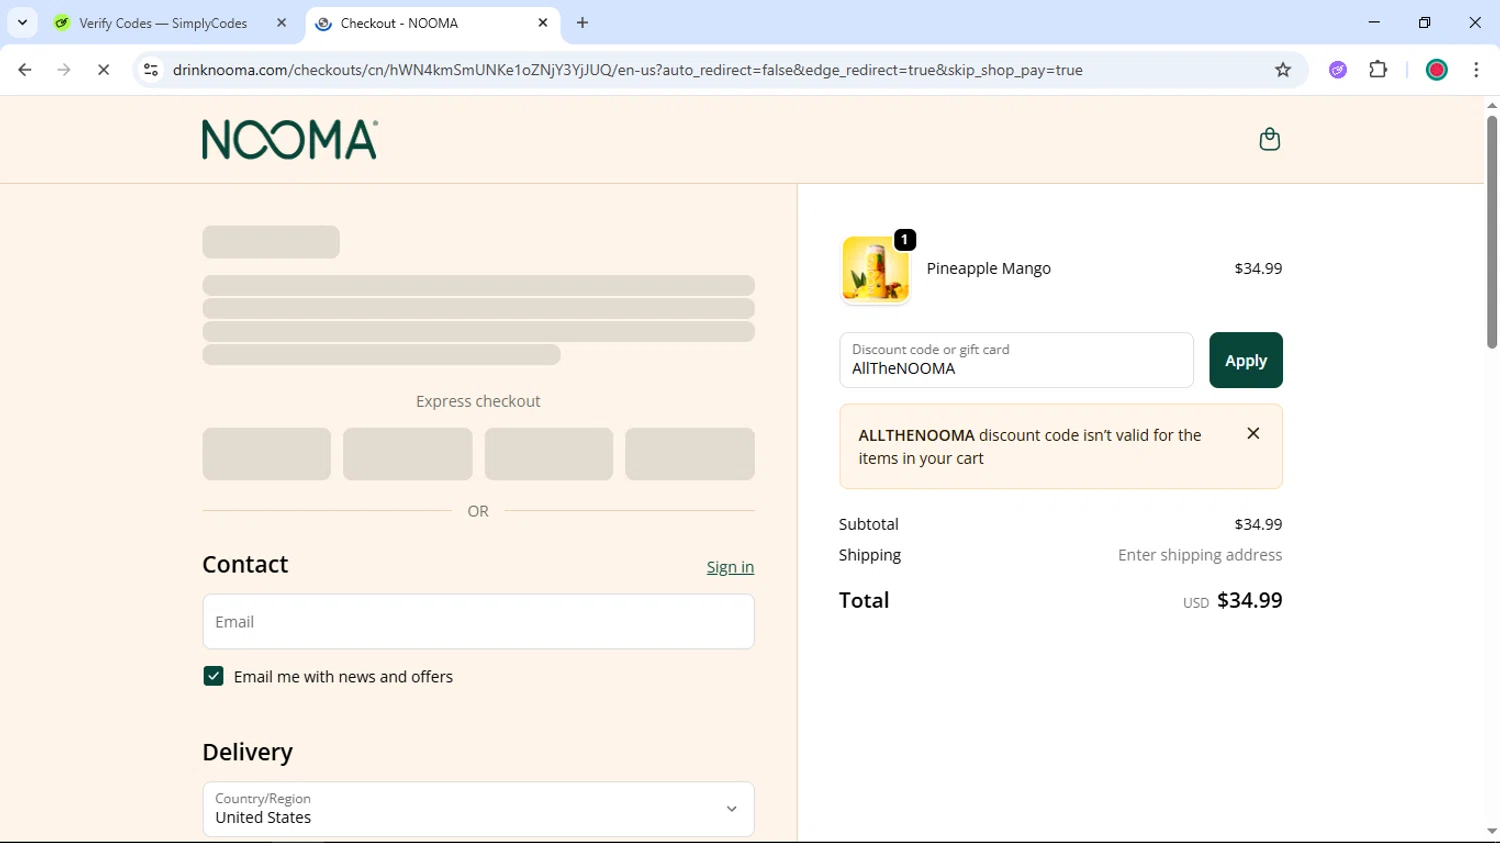Click the Delivery section heading
This screenshot has height=843, width=1500.
(x=247, y=752)
